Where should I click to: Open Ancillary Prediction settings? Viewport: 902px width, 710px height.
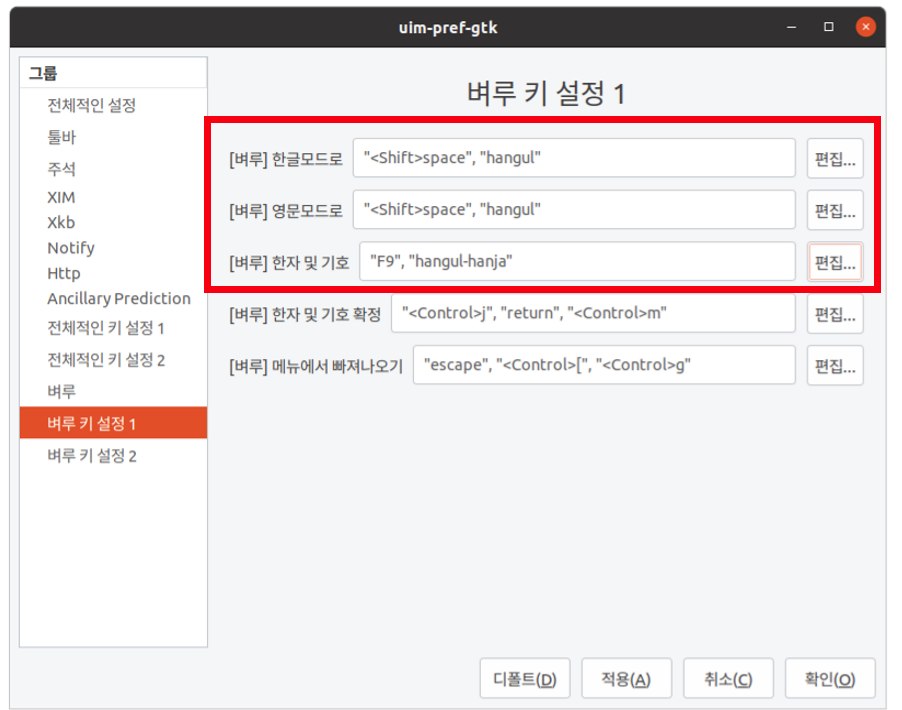tap(113, 299)
